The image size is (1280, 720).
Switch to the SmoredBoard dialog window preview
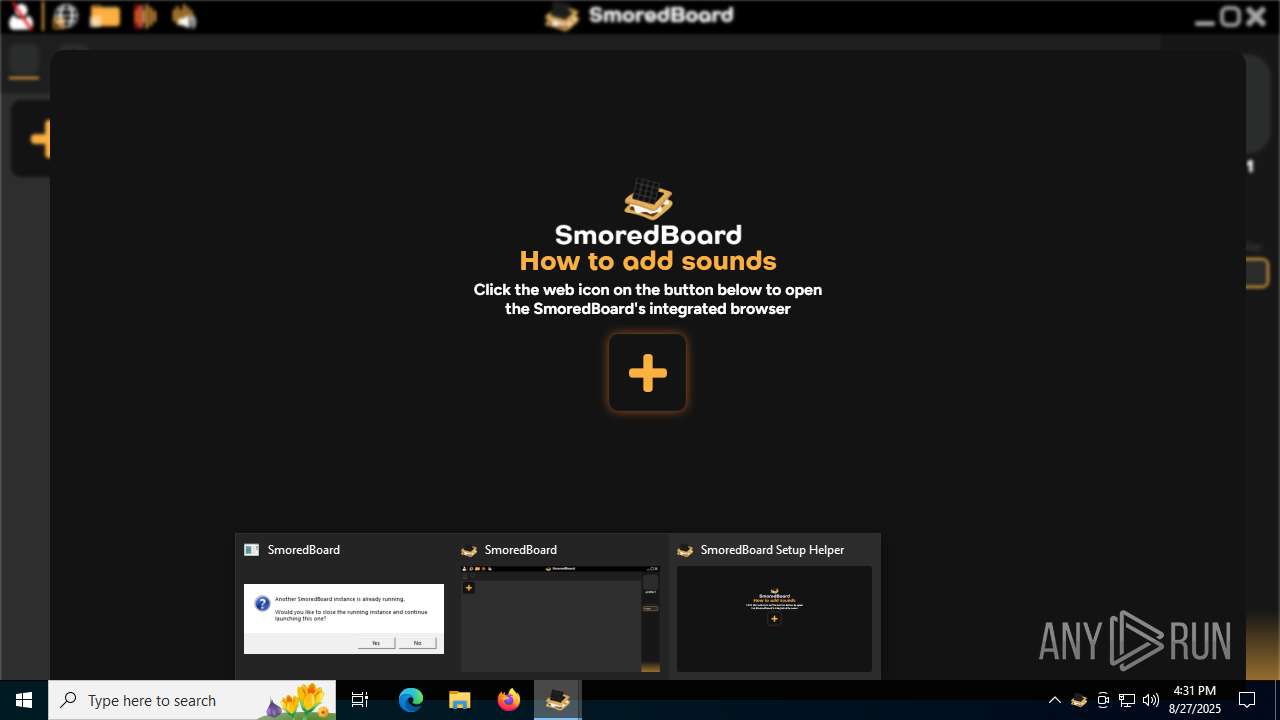[344, 607]
